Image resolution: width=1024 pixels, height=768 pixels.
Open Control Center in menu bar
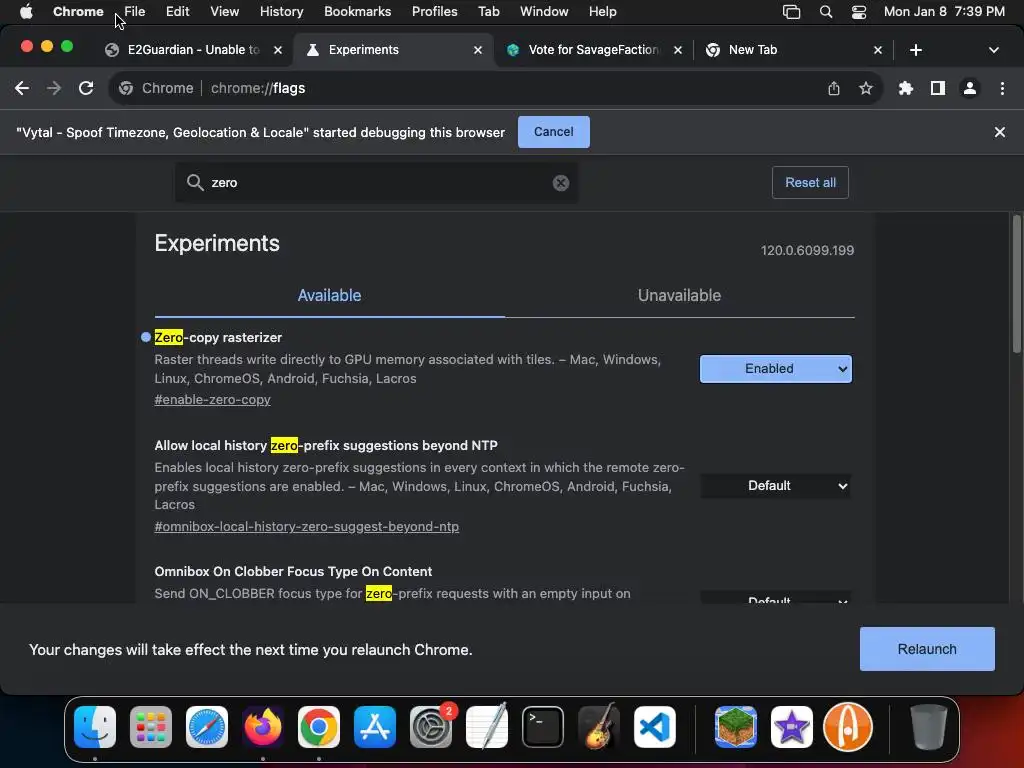(x=858, y=12)
